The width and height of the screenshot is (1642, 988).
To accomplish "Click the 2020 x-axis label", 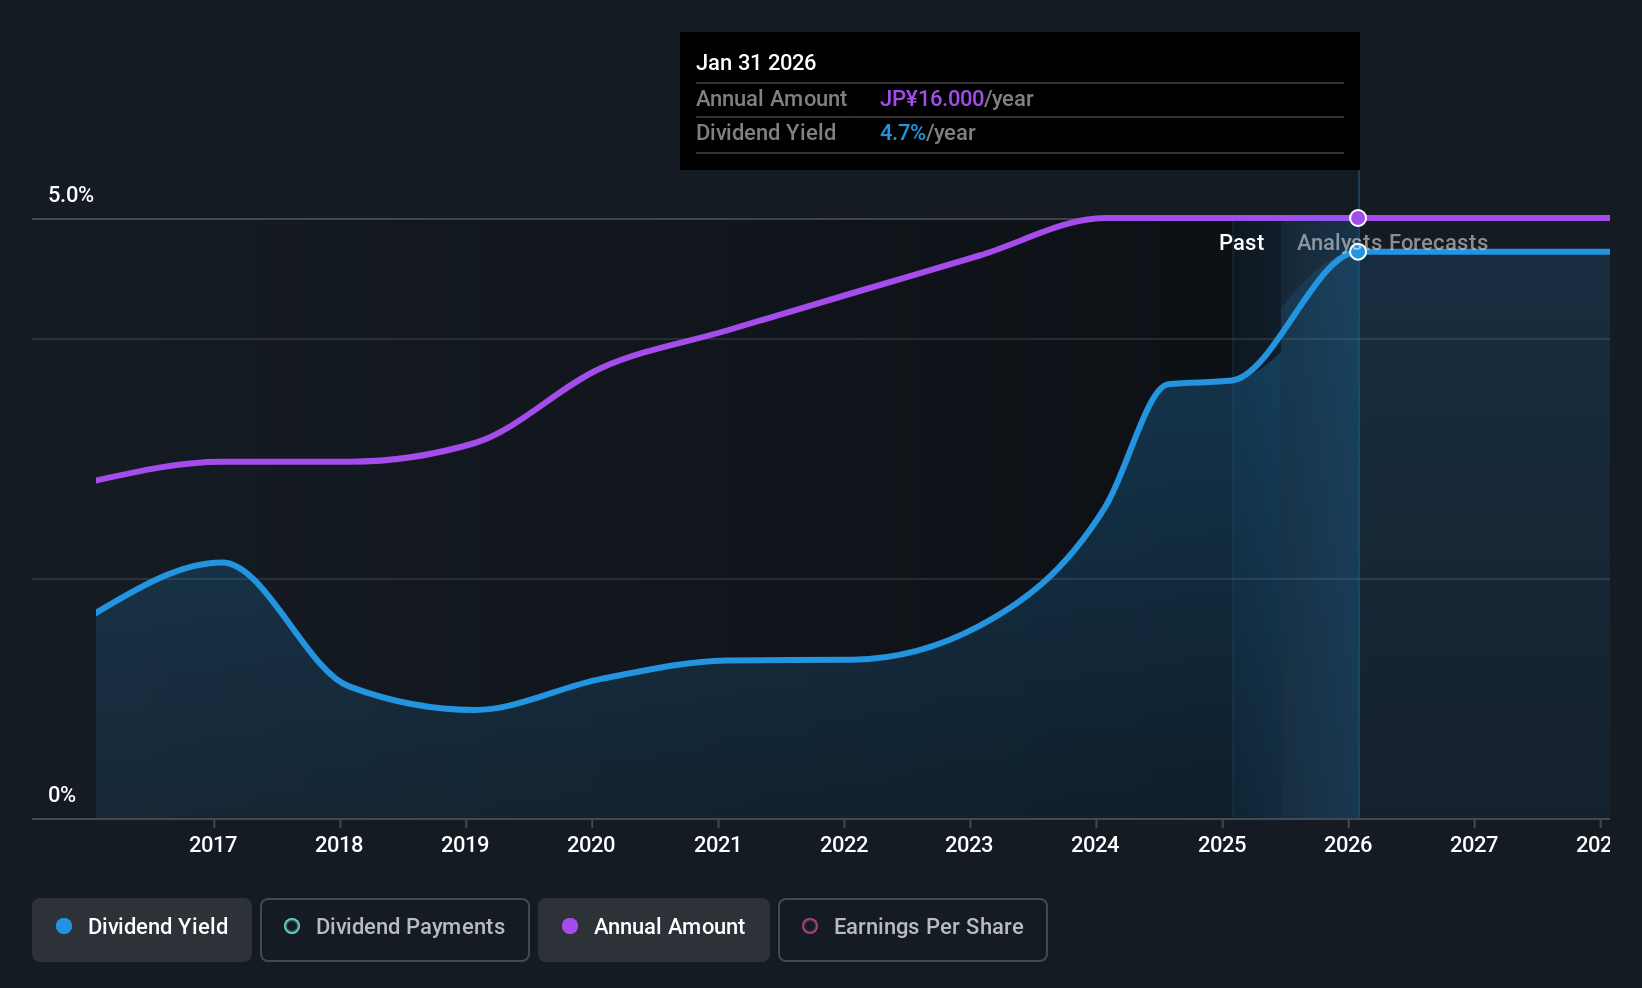I will (x=591, y=845).
